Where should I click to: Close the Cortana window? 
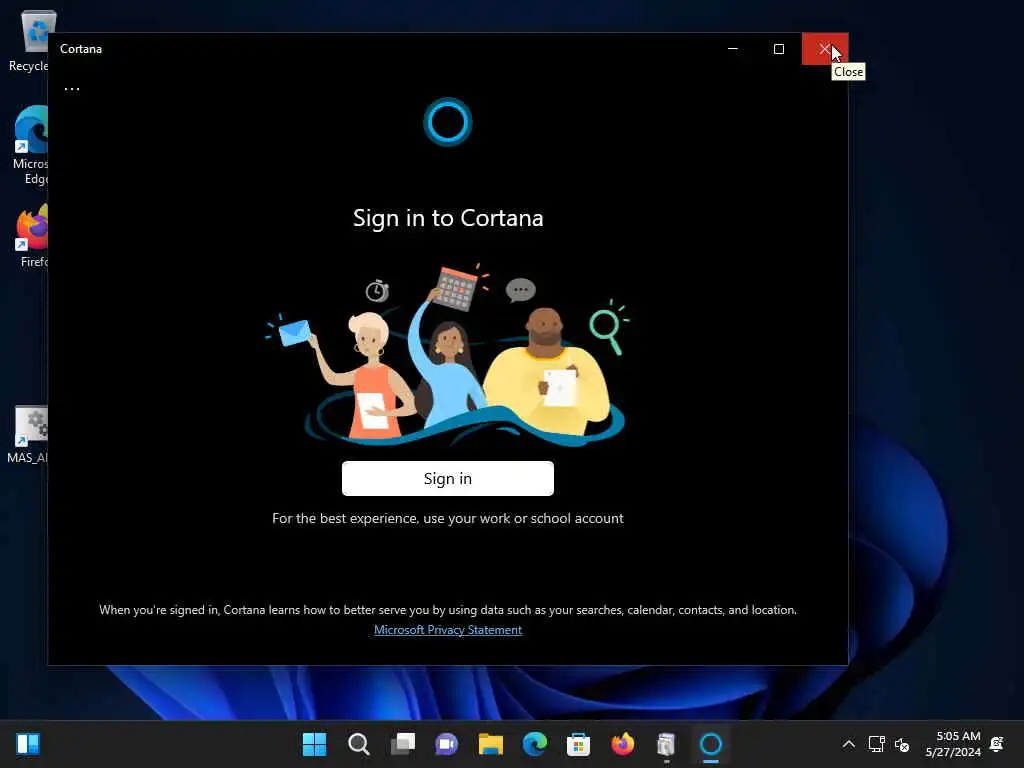pyautogui.click(x=825, y=49)
